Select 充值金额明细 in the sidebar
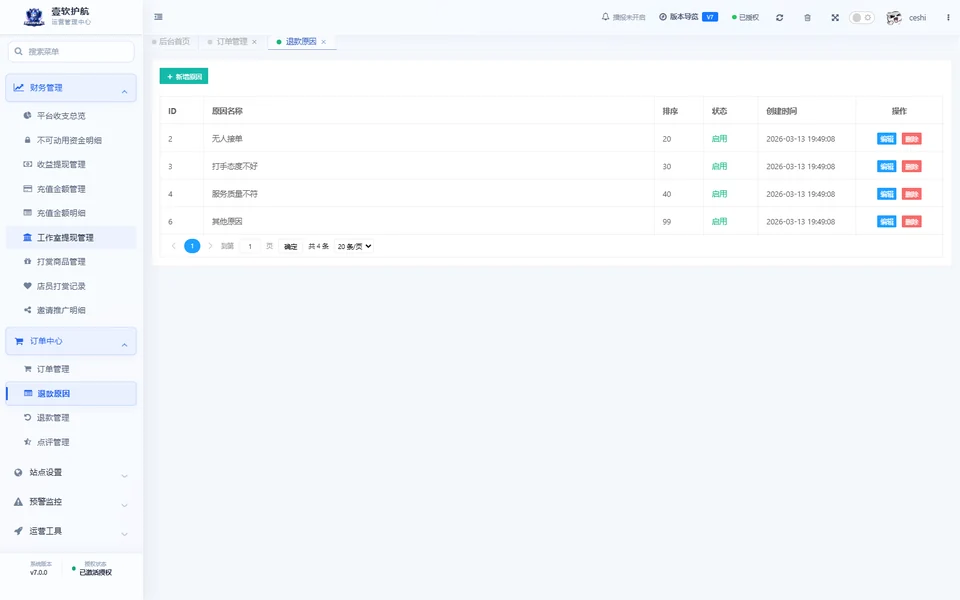This screenshot has height=600, width=960. (71, 213)
